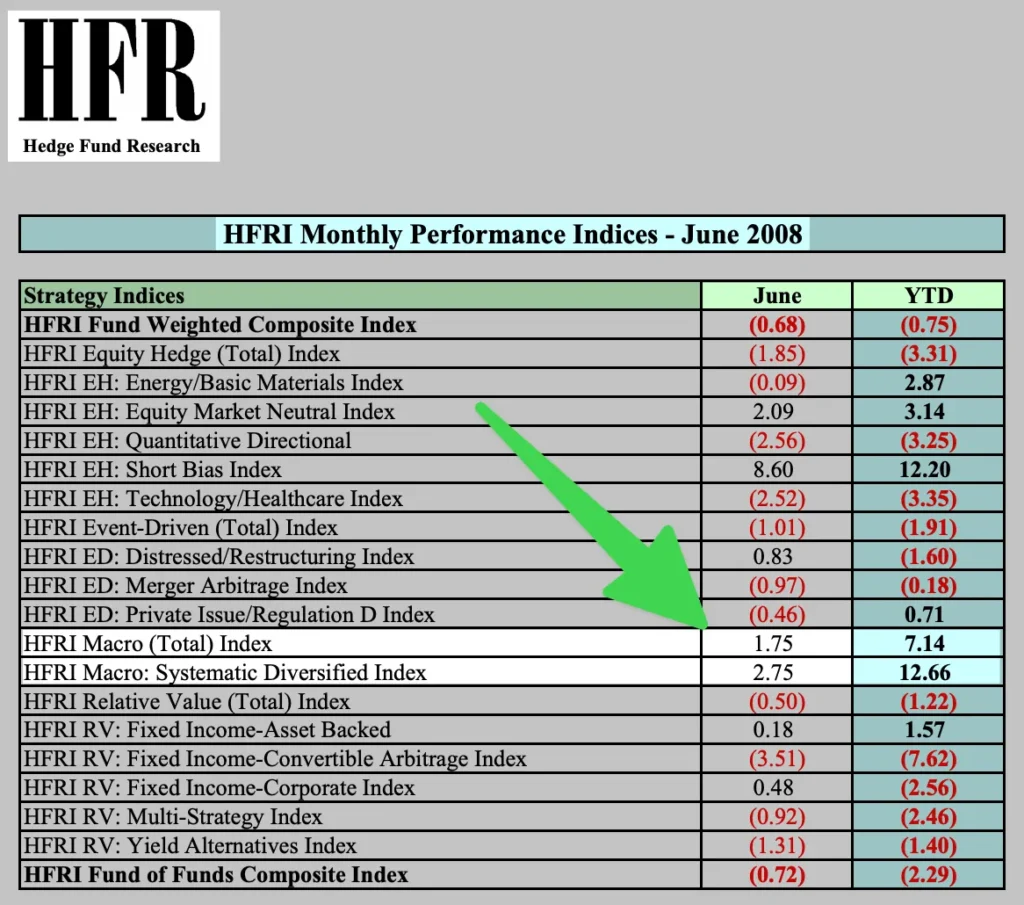Click 'HFRI EH: Quantitative Directional' label
This screenshot has width=1024, height=905.
(x=187, y=441)
